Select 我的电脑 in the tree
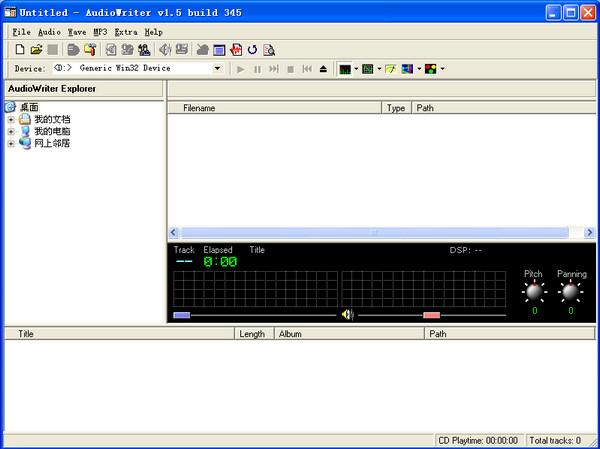The width and height of the screenshot is (600, 449). (52, 131)
